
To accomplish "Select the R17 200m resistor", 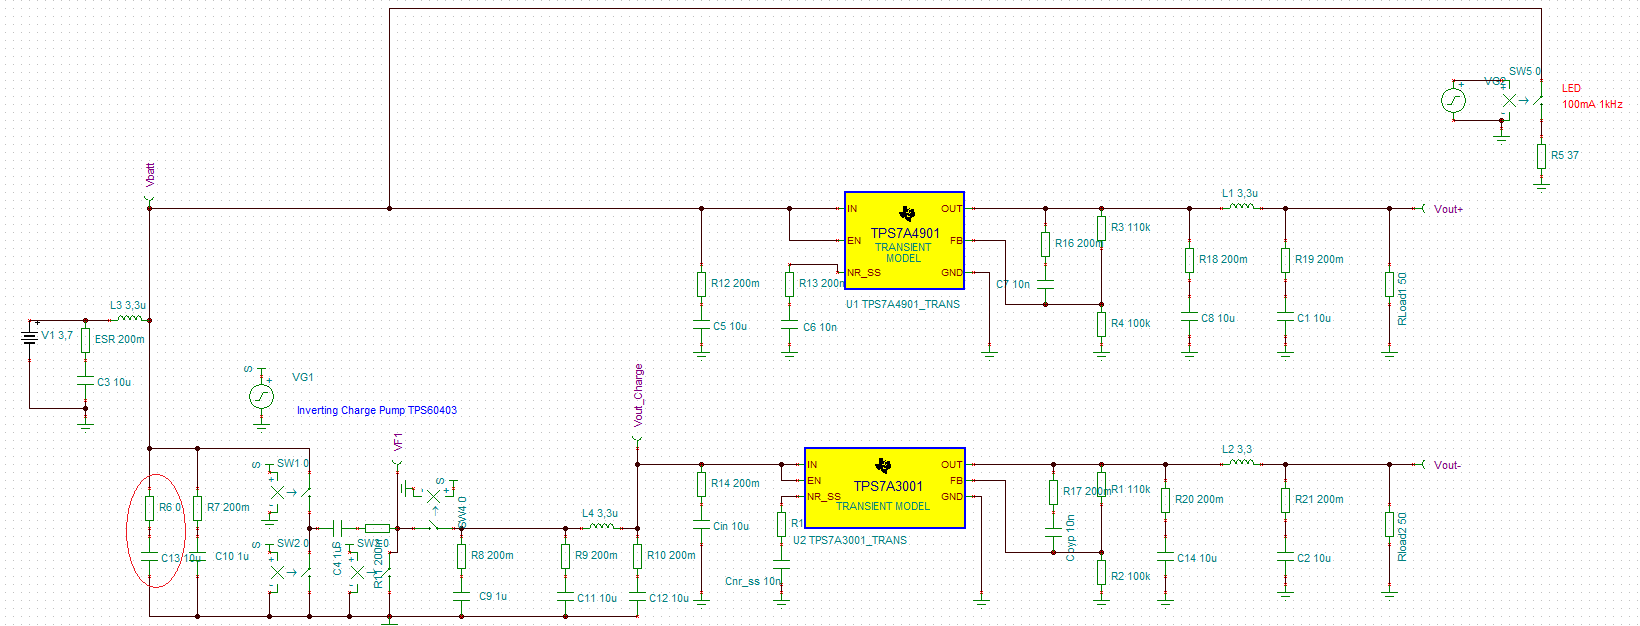I will pyautogui.click(x=1054, y=492).
